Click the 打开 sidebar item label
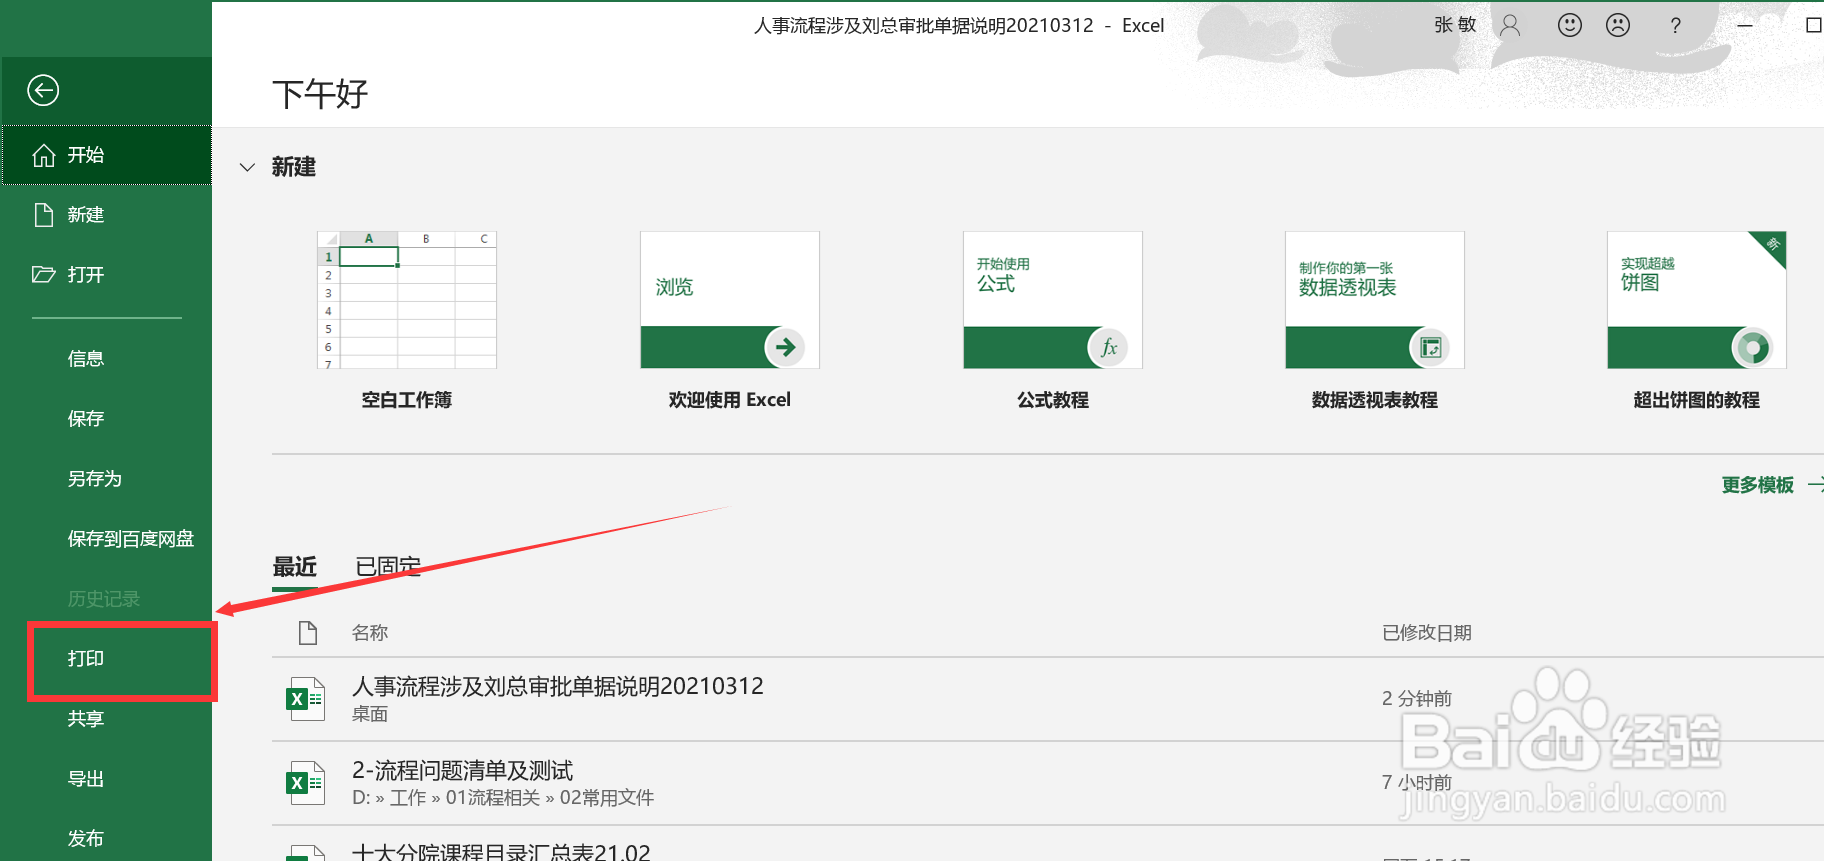The width and height of the screenshot is (1824, 861). 86,275
